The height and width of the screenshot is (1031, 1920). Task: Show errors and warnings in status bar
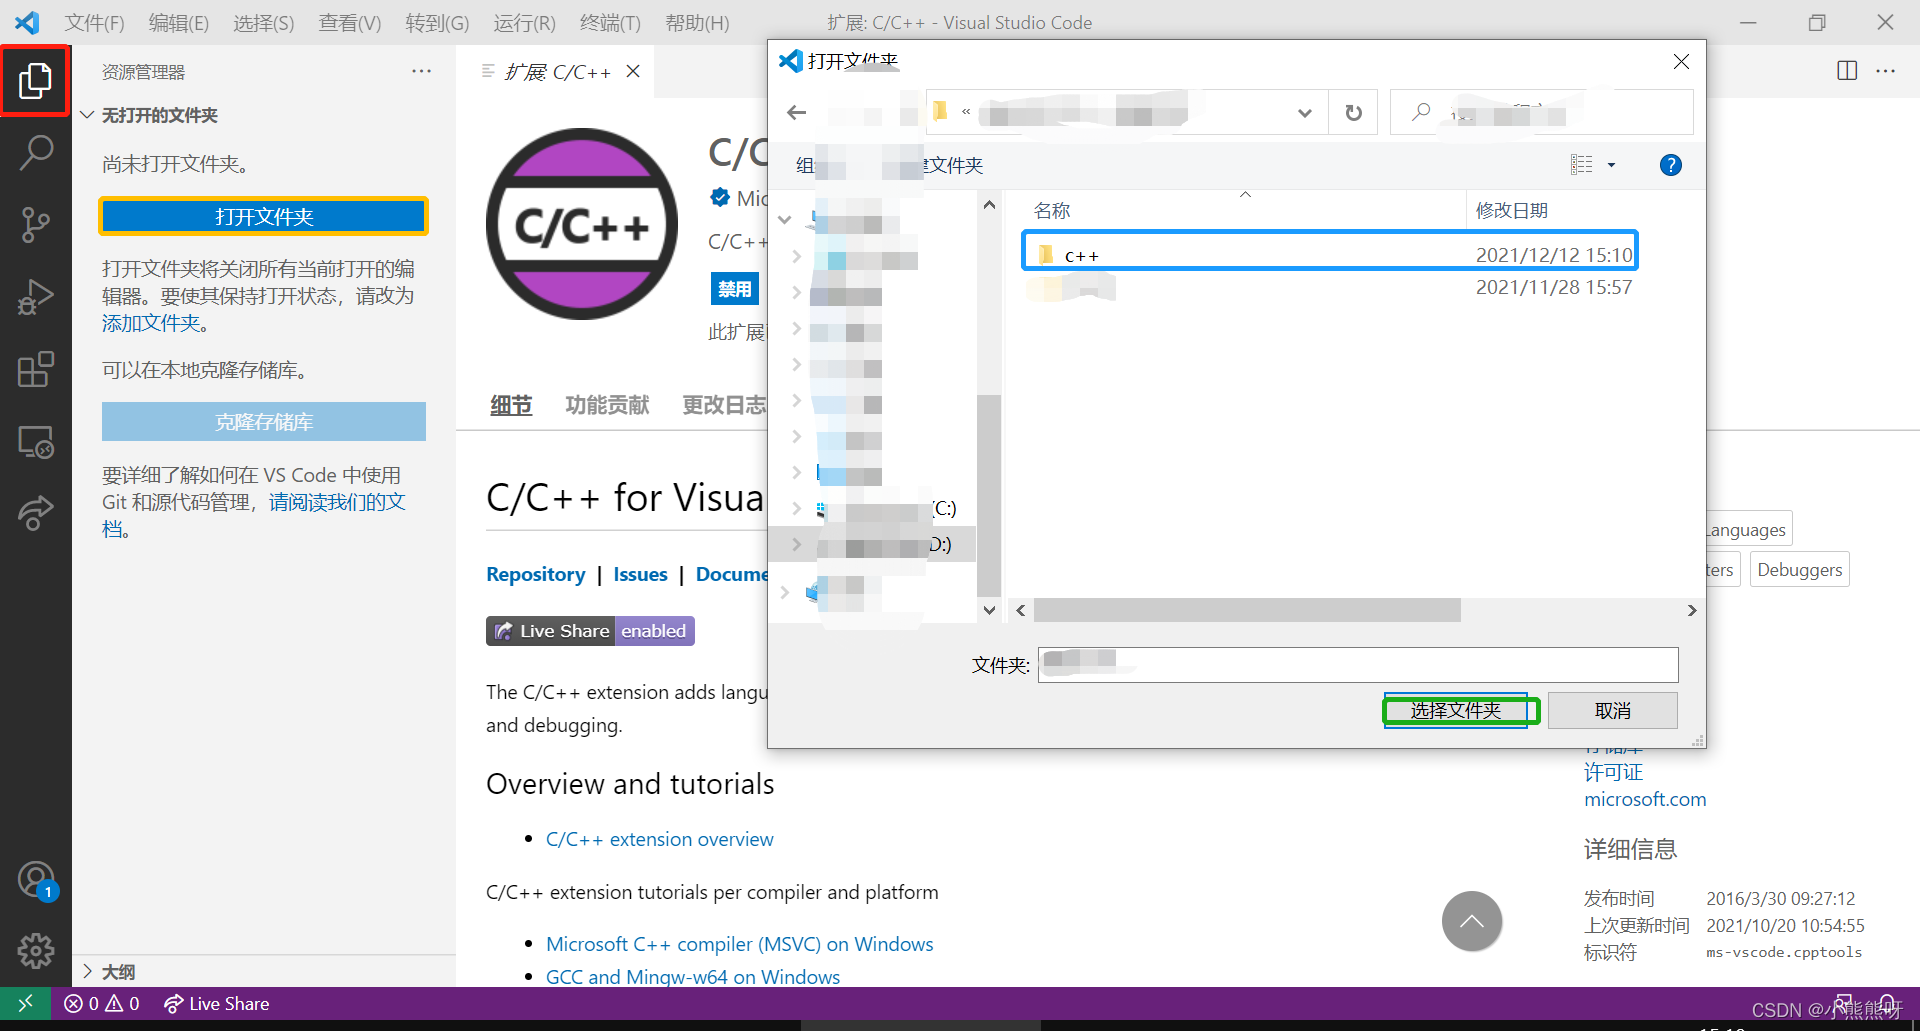click(x=102, y=1003)
